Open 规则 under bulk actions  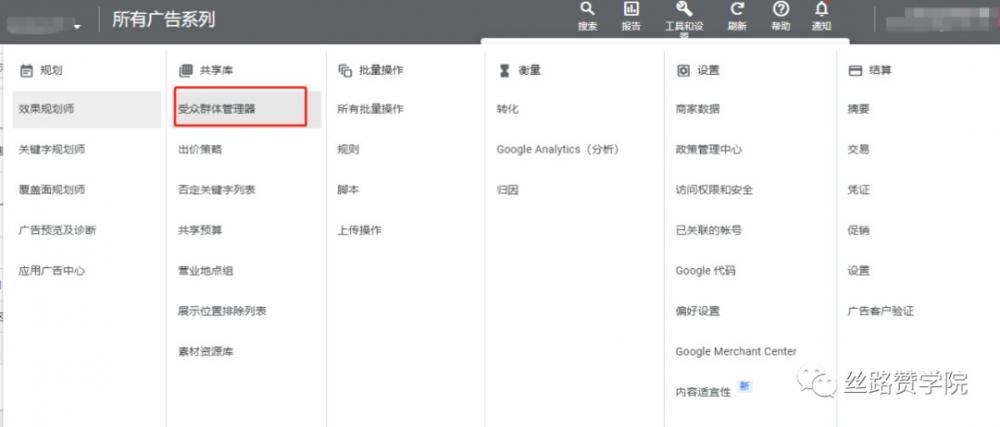348,150
